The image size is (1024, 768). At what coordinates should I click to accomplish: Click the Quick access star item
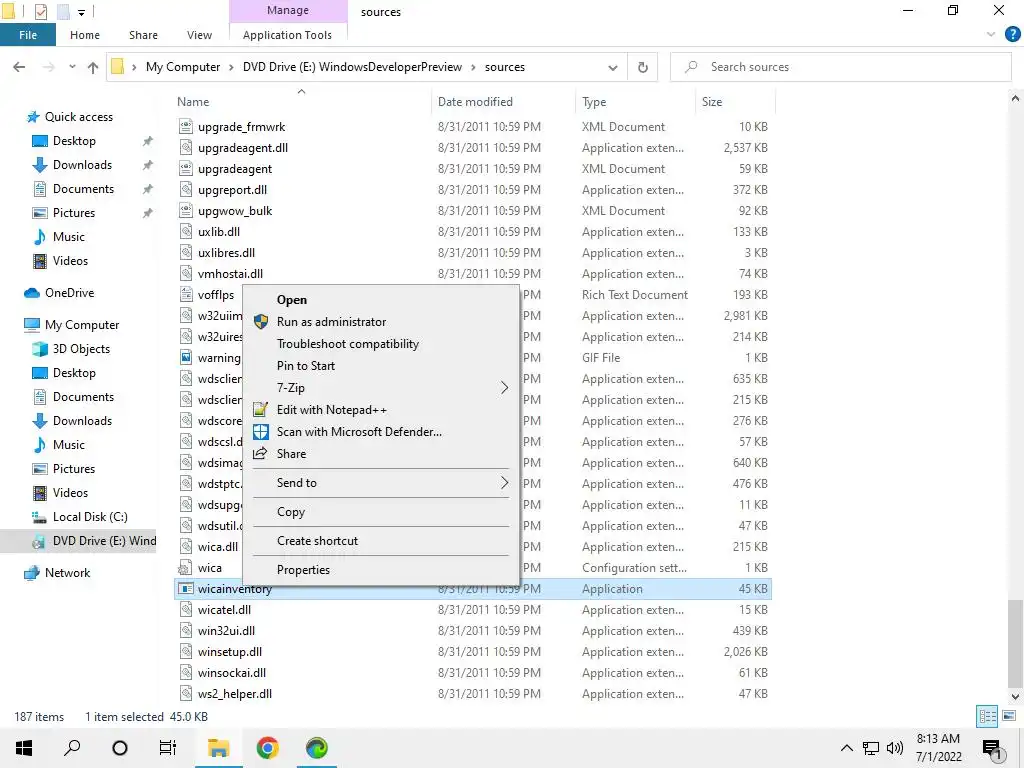[78, 117]
